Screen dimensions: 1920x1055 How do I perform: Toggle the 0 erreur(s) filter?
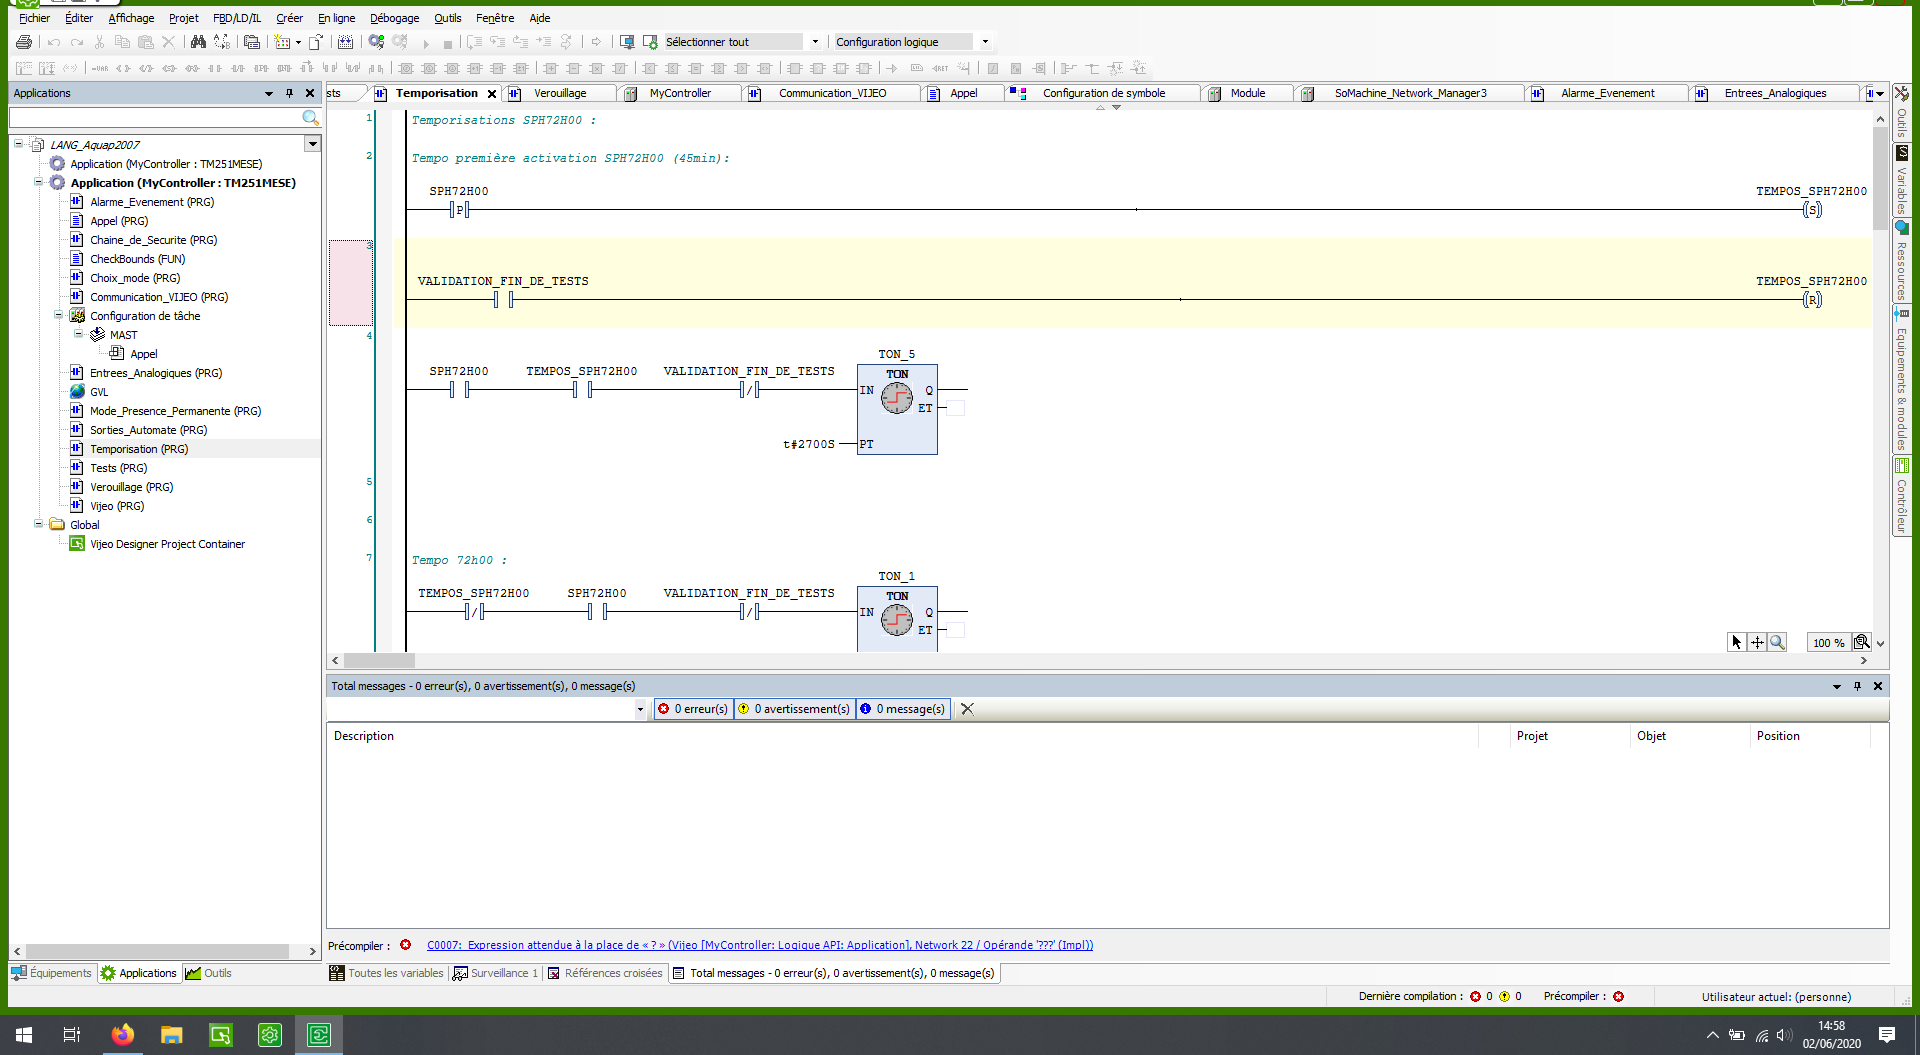coord(693,709)
